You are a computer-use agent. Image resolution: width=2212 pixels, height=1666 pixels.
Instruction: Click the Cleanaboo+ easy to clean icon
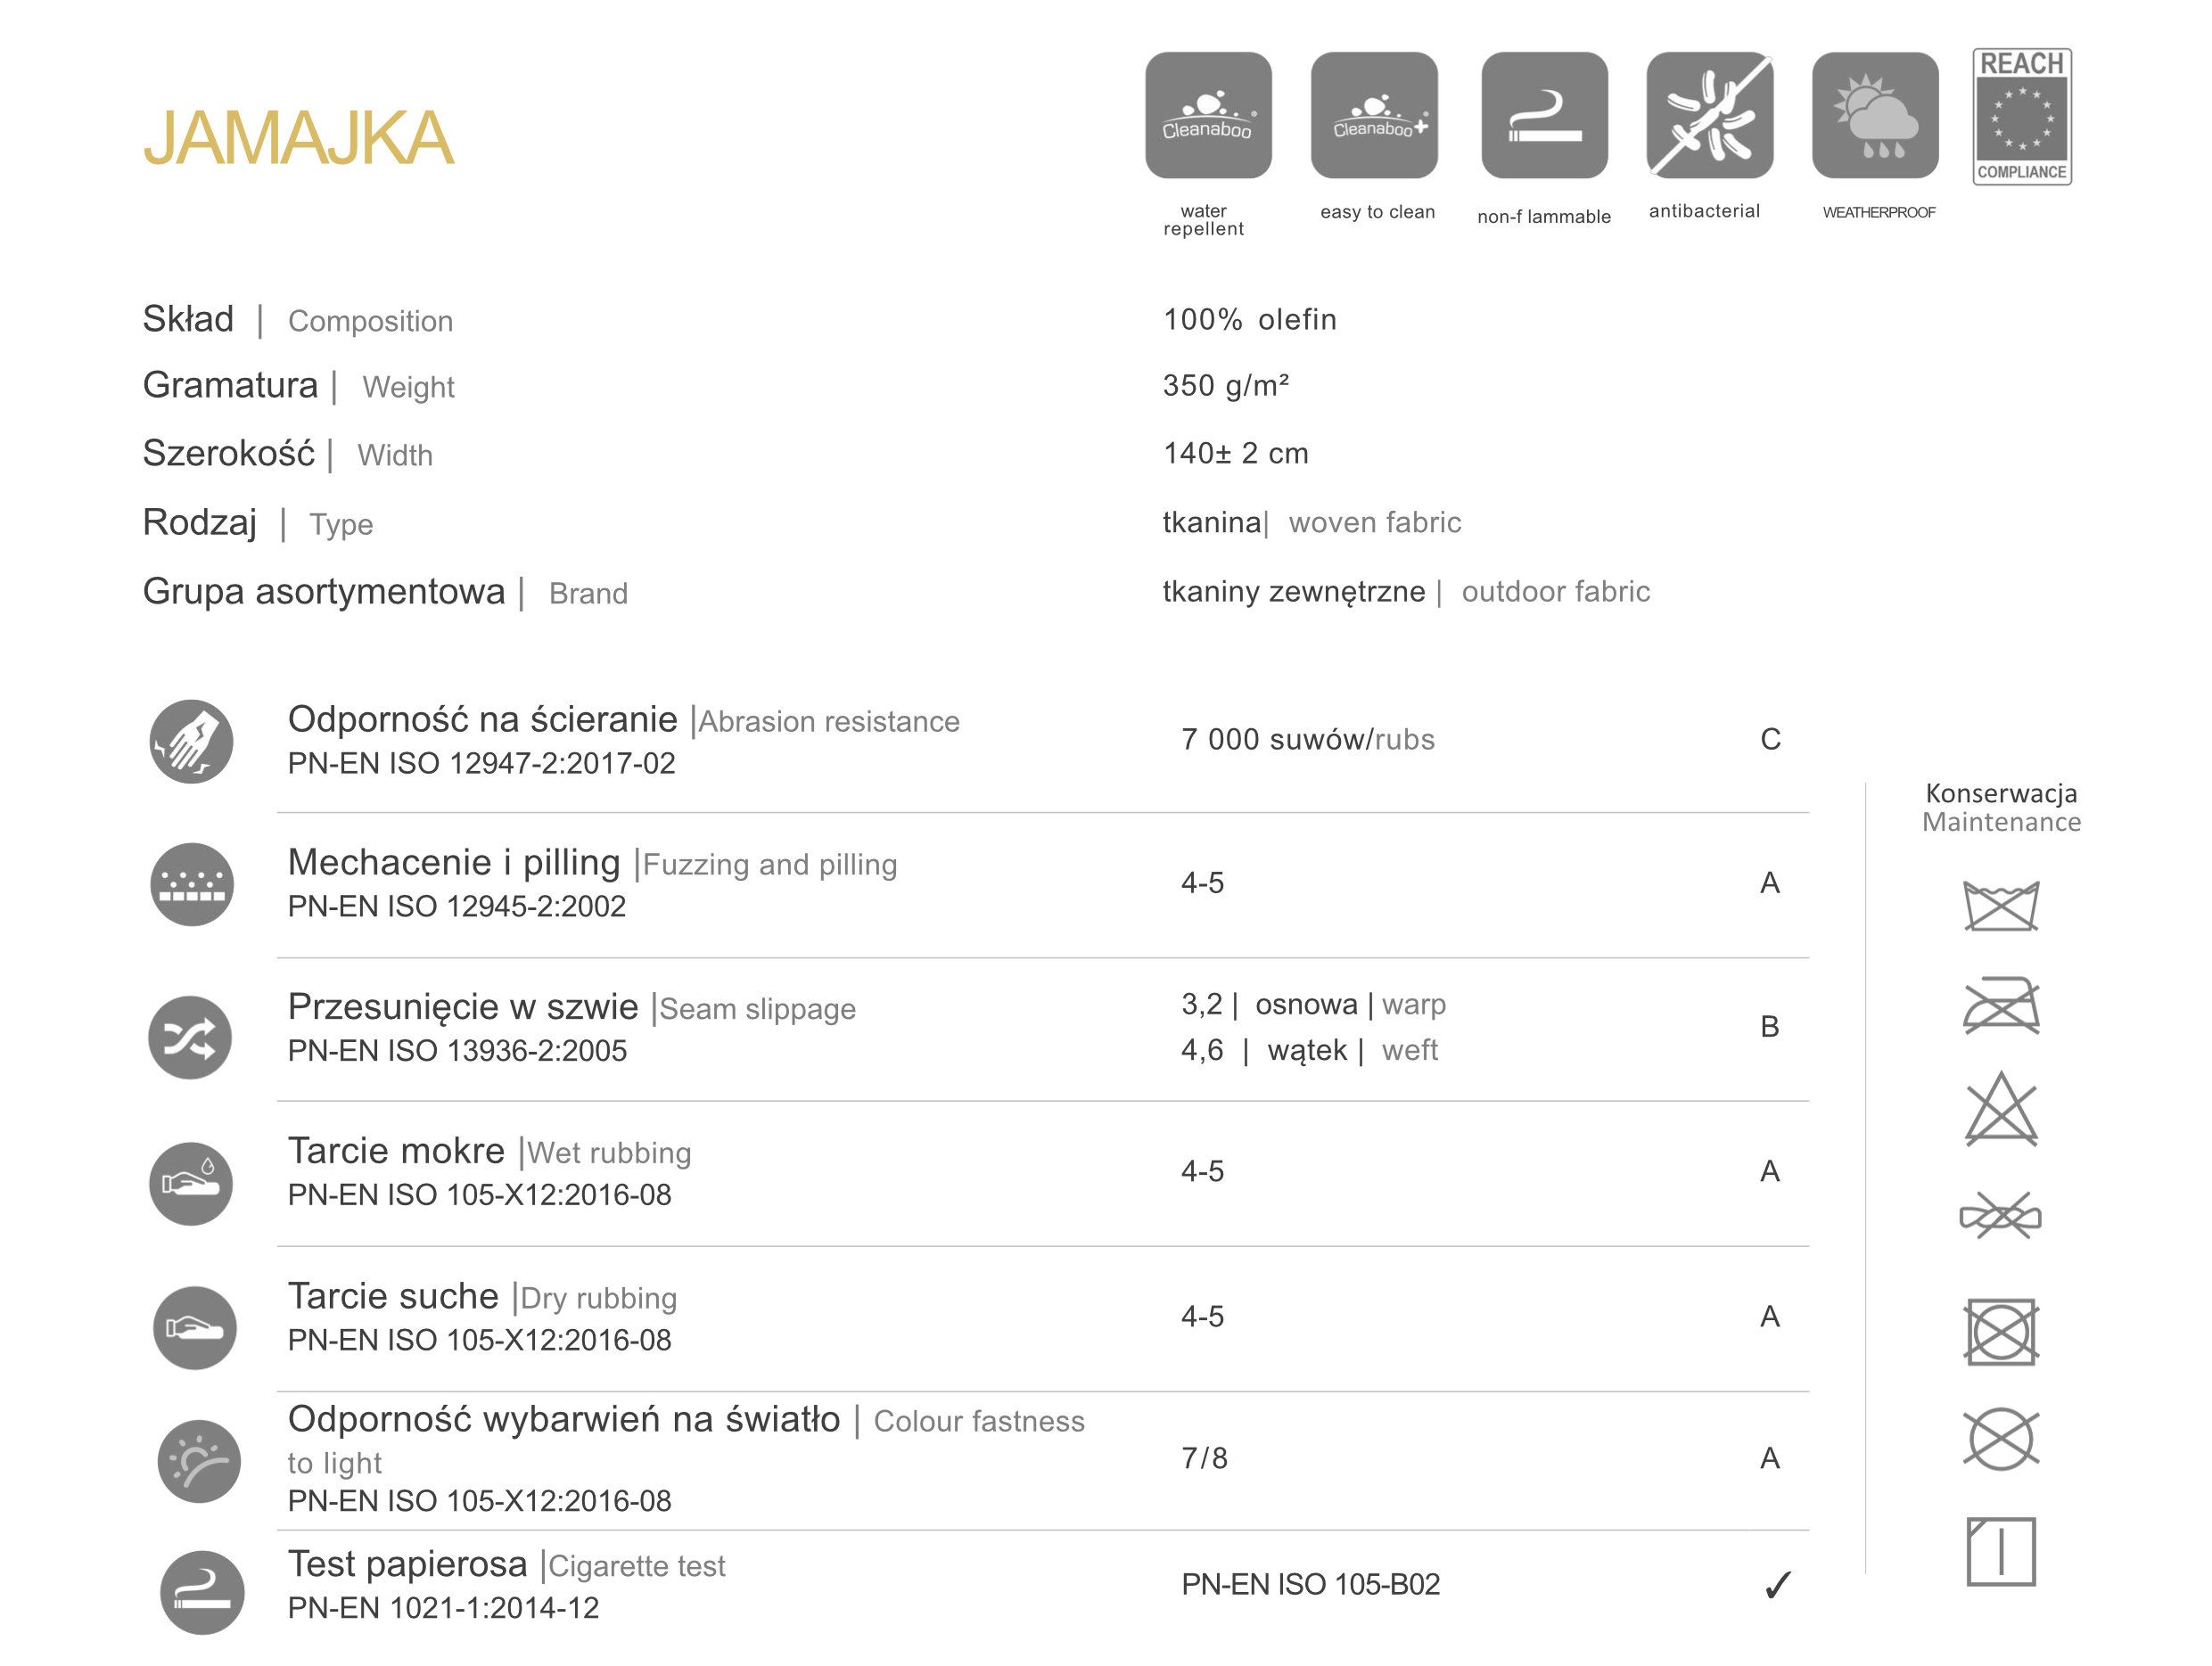pos(1374,115)
